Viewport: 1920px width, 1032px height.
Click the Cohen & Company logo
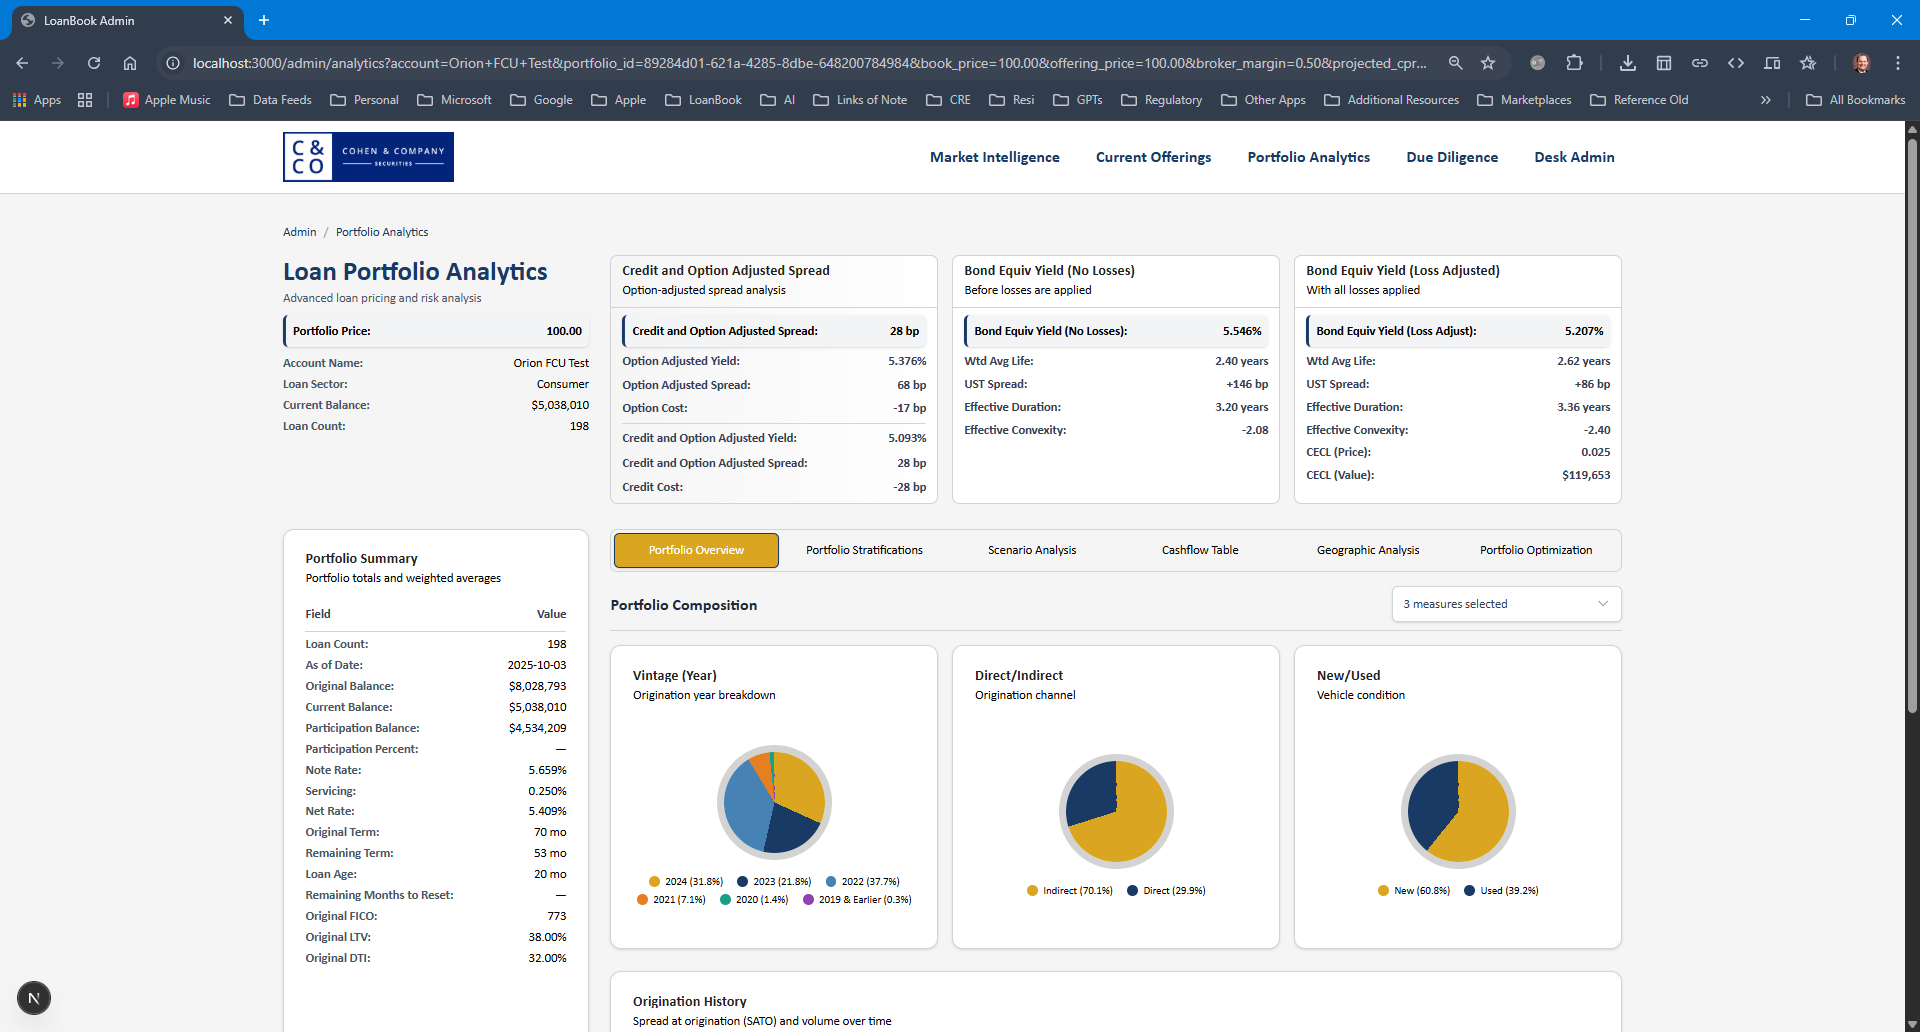point(367,156)
